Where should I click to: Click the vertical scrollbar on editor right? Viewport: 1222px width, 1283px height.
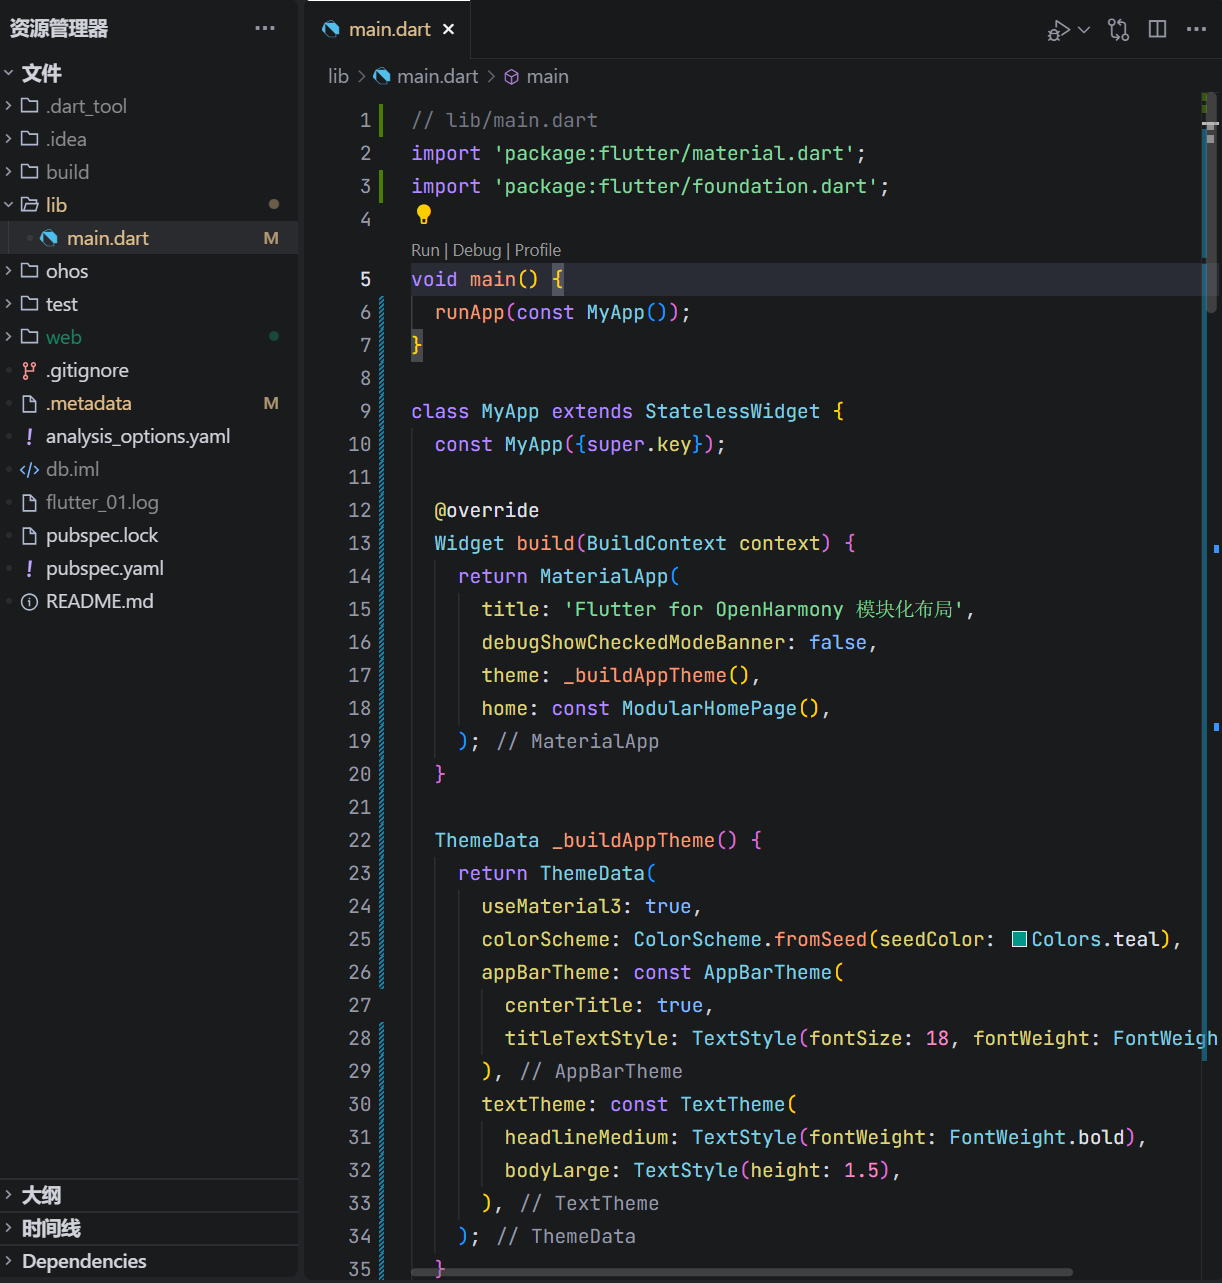click(x=1211, y=203)
